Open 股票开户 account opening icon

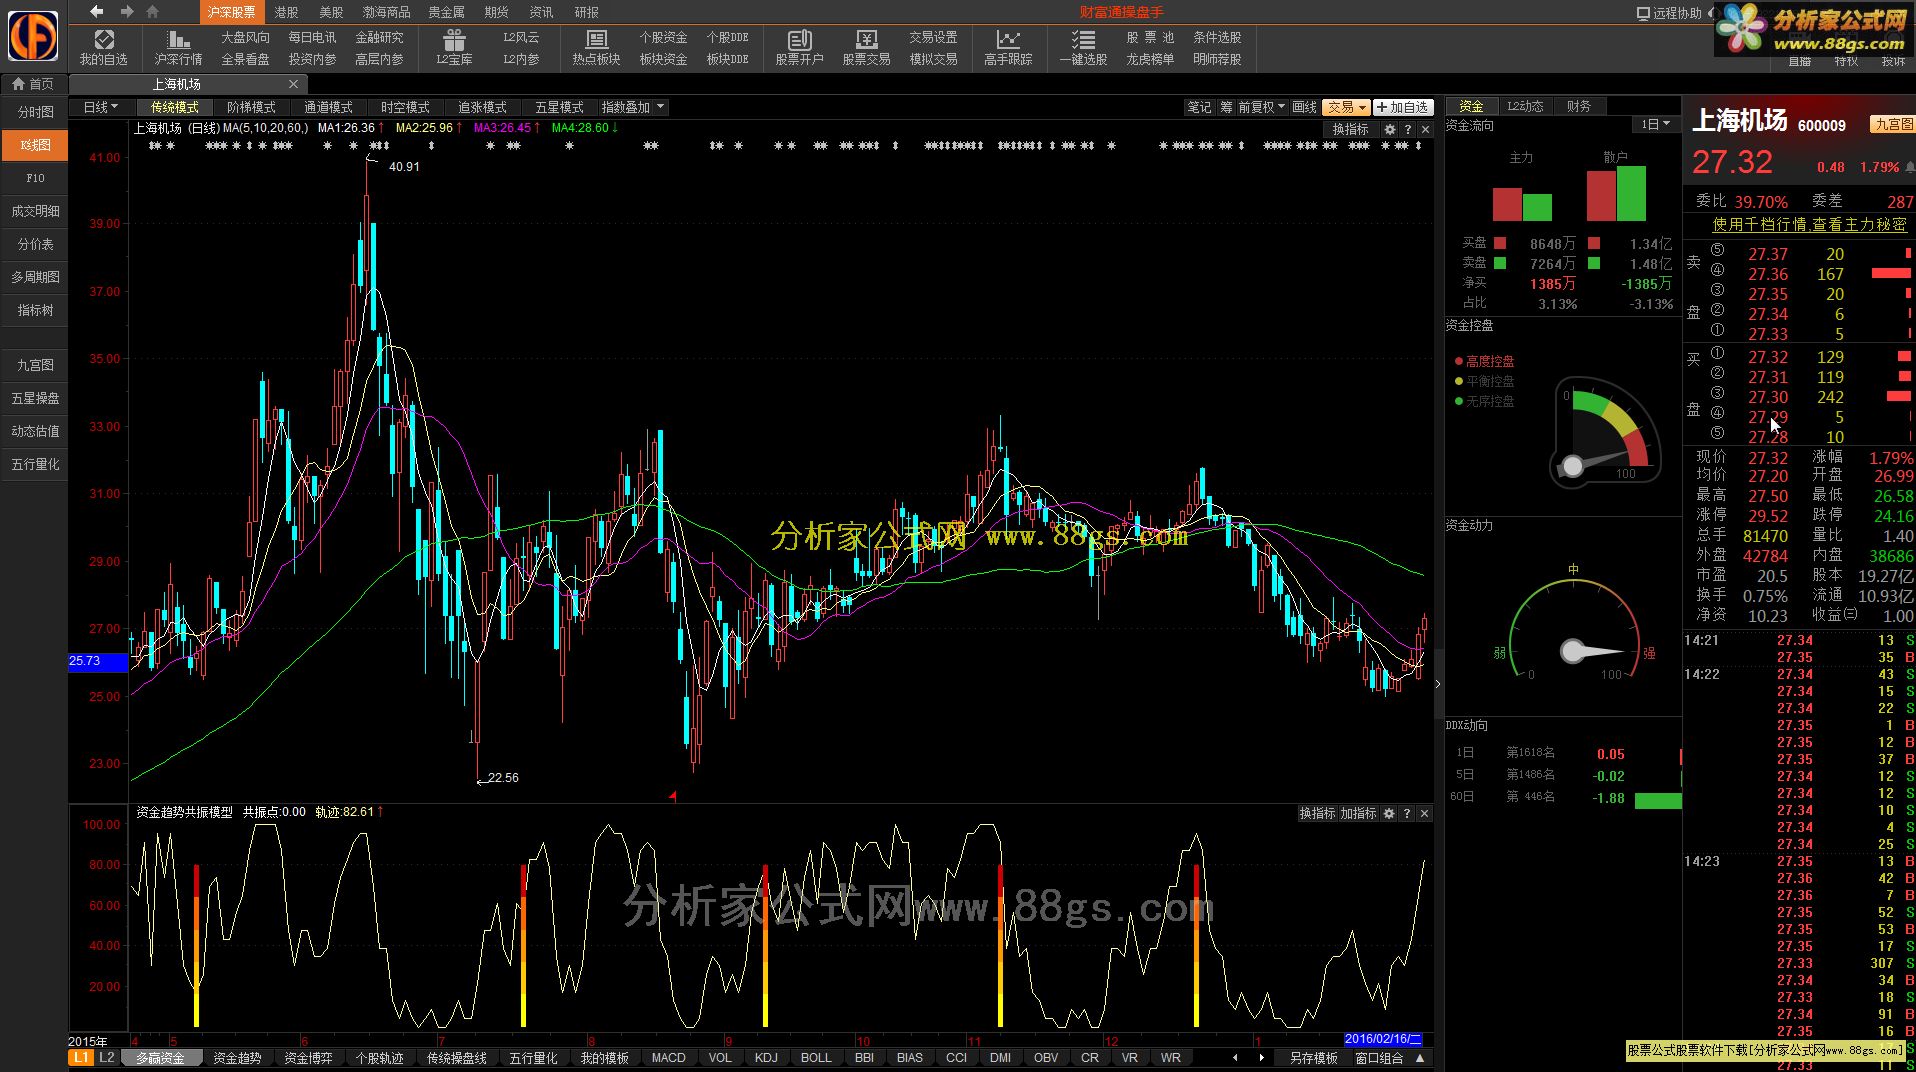click(x=799, y=47)
